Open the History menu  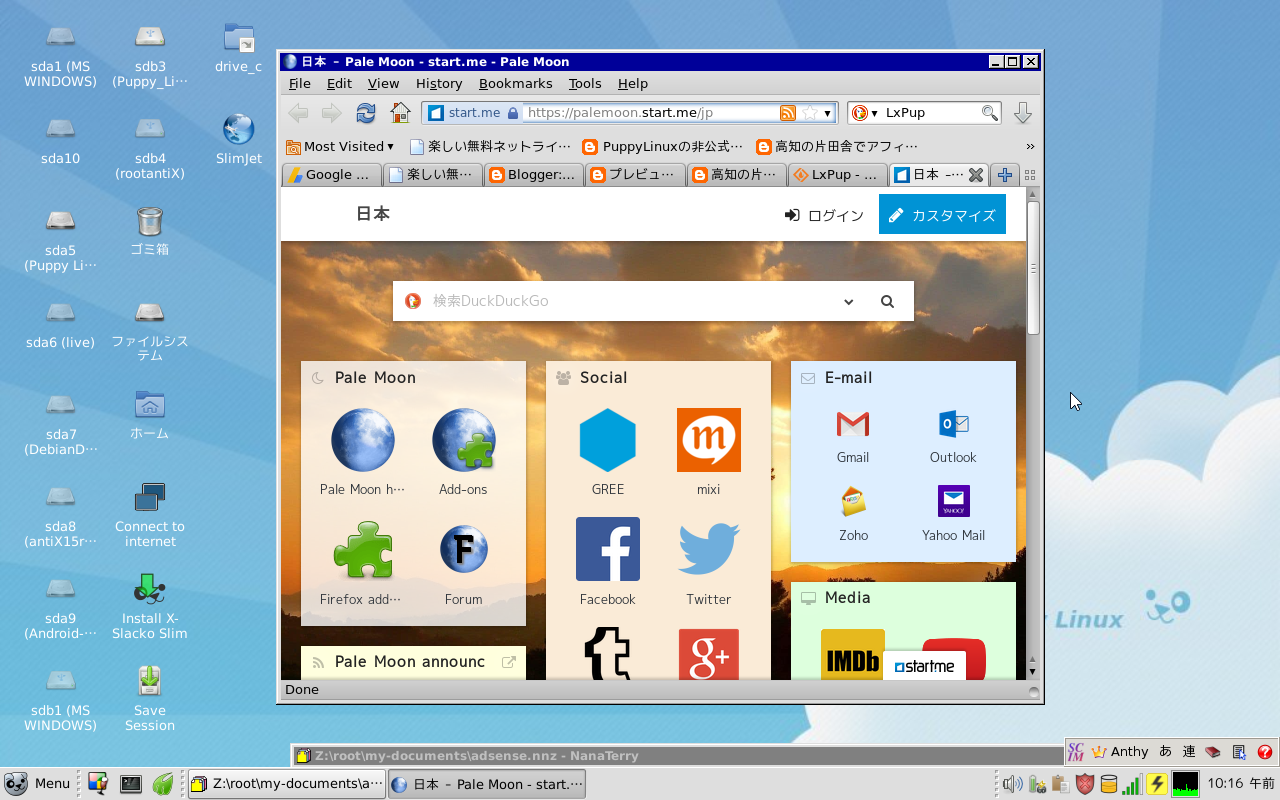[439, 84]
